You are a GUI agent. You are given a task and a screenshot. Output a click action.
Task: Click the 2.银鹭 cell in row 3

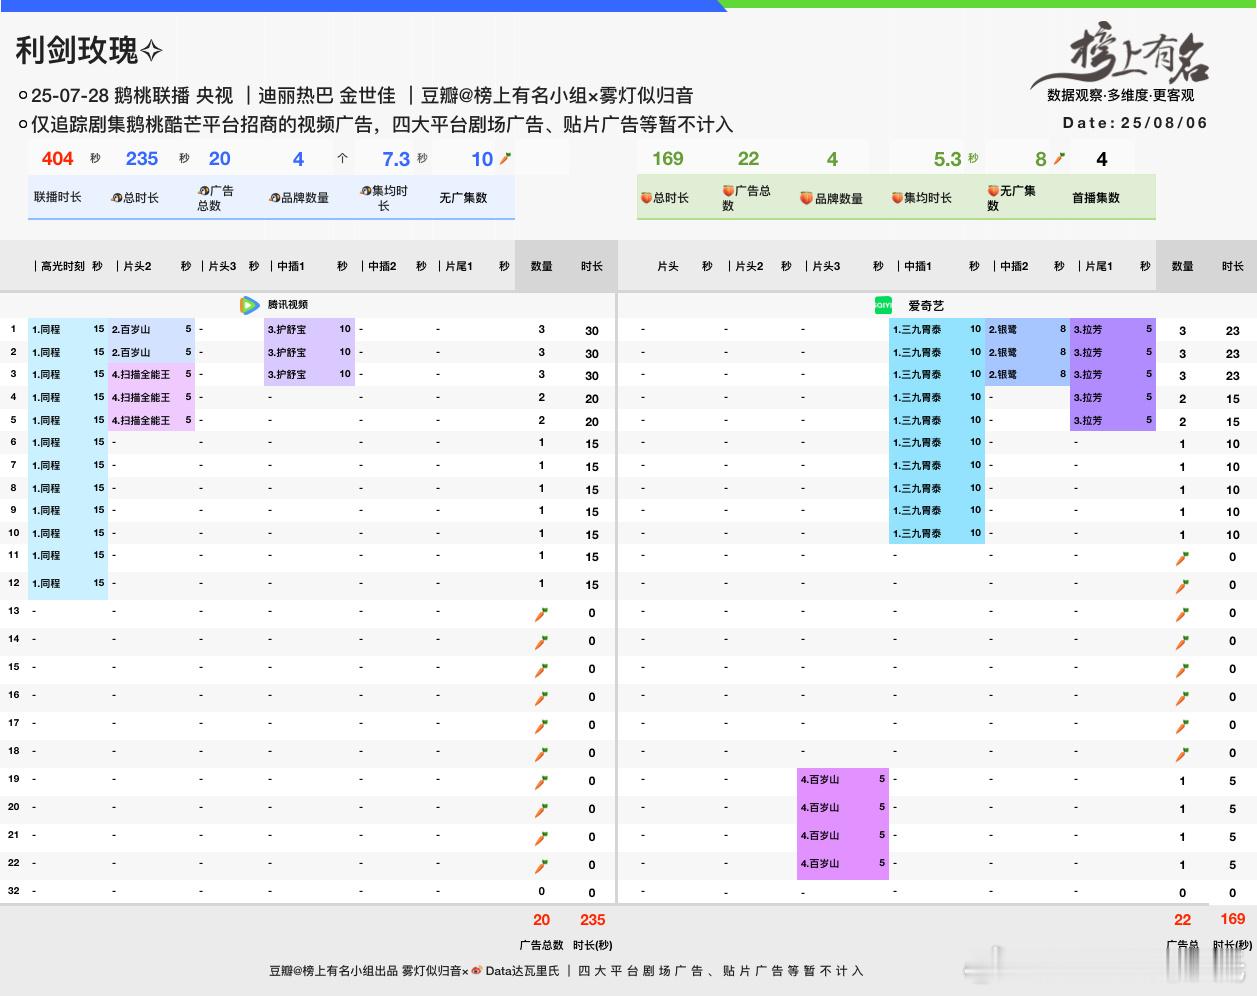pyautogui.click(x=1027, y=375)
